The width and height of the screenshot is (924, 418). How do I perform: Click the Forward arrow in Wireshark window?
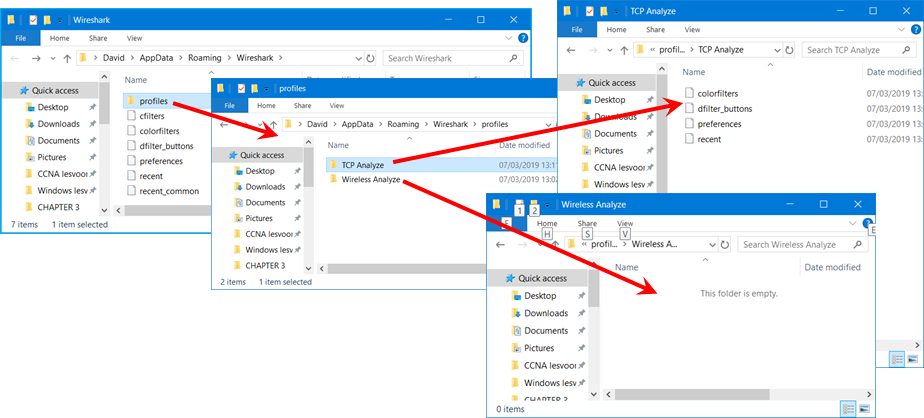(36, 58)
